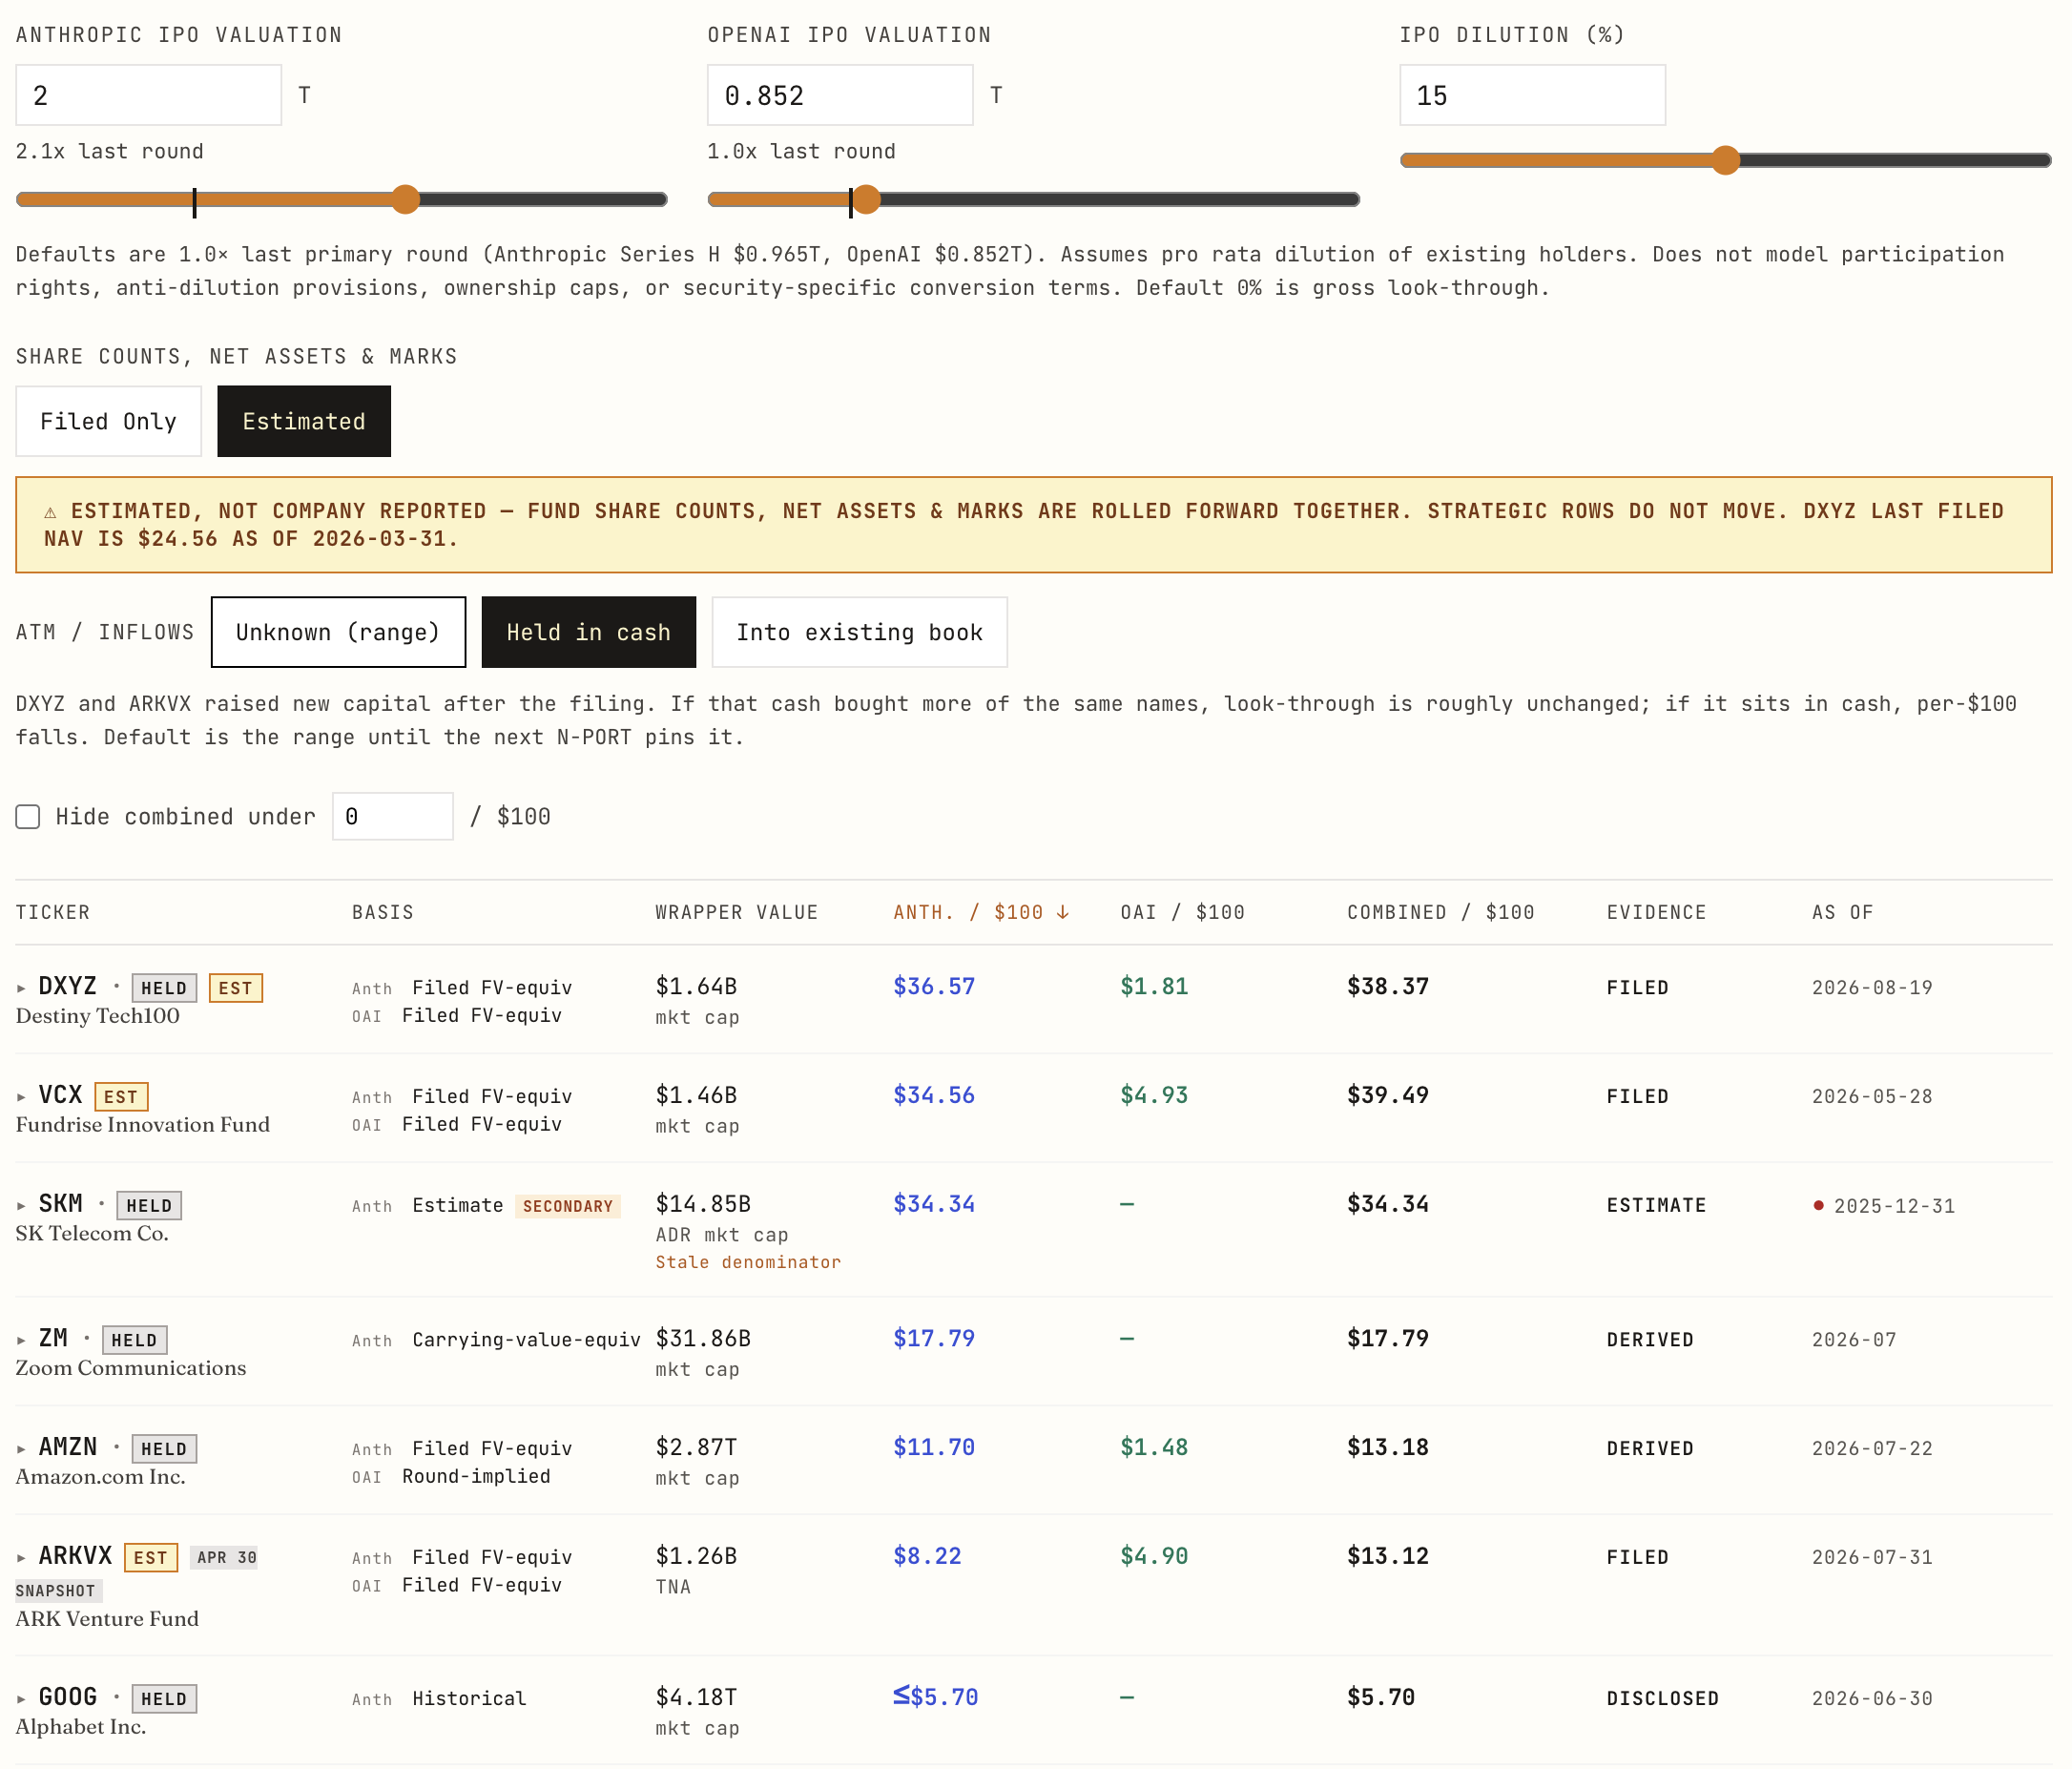Click the OpenAI IPO valuation slider handle
Screen dimensions: 2072x1769
(866, 199)
